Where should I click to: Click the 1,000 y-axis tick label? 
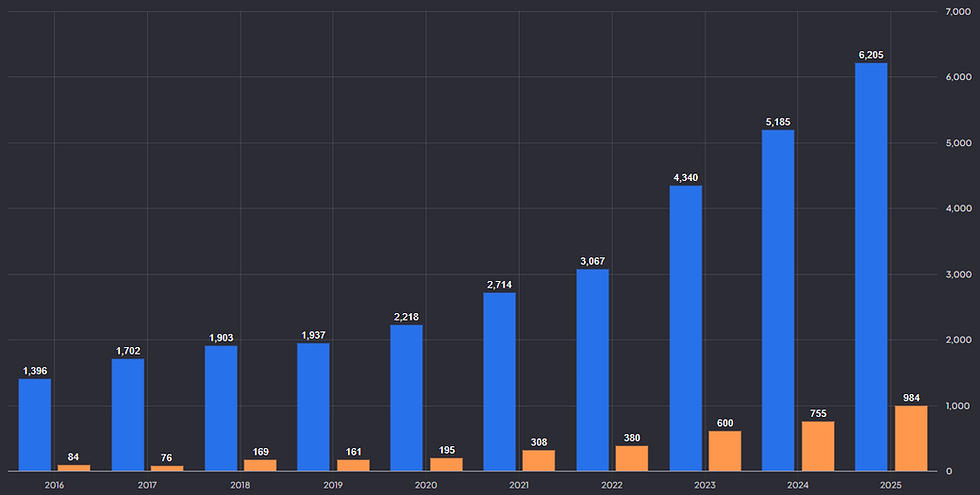pyautogui.click(x=959, y=406)
